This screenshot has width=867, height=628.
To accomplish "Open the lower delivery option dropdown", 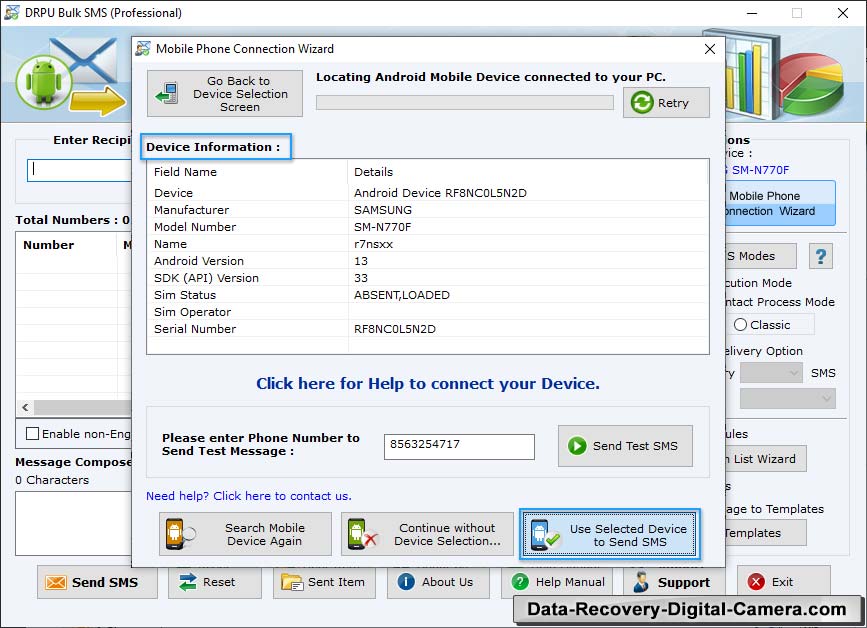I will click(x=788, y=398).
